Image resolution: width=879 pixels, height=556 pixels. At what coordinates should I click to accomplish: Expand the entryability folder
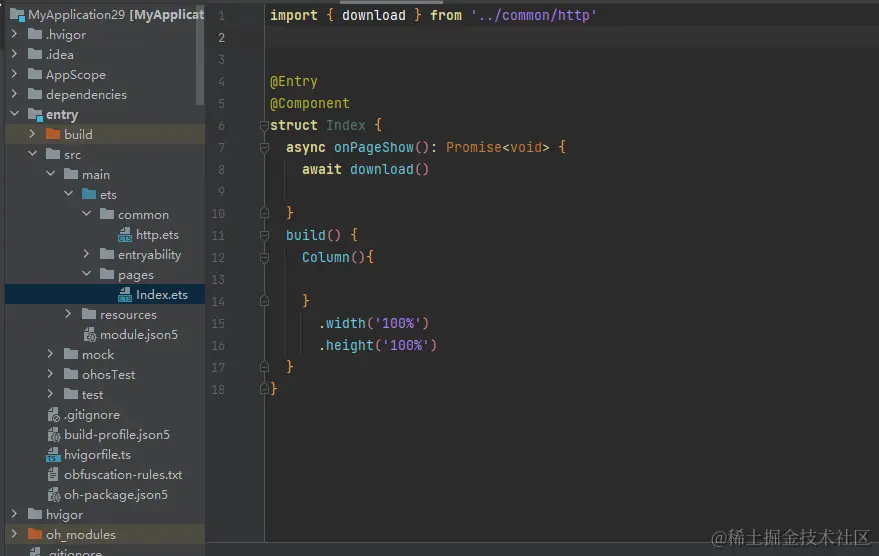[x=86, y=254]
